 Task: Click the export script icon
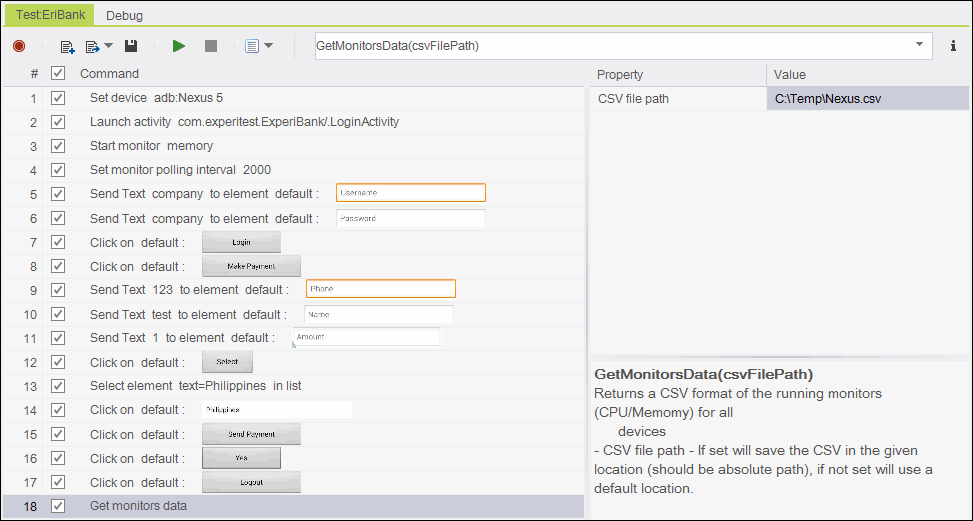[93, 46]
